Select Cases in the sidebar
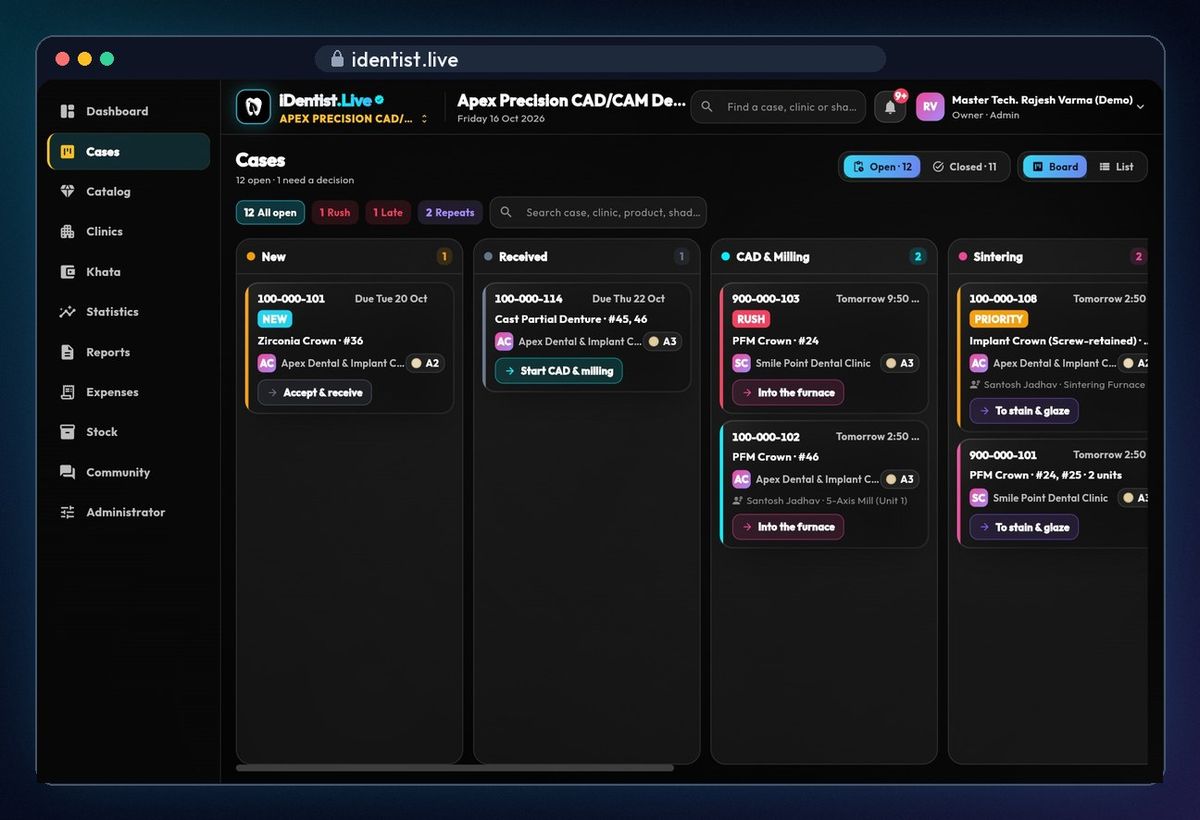Image resolution: width=1200 pixels, height=820 pixels. coord(128,152)
